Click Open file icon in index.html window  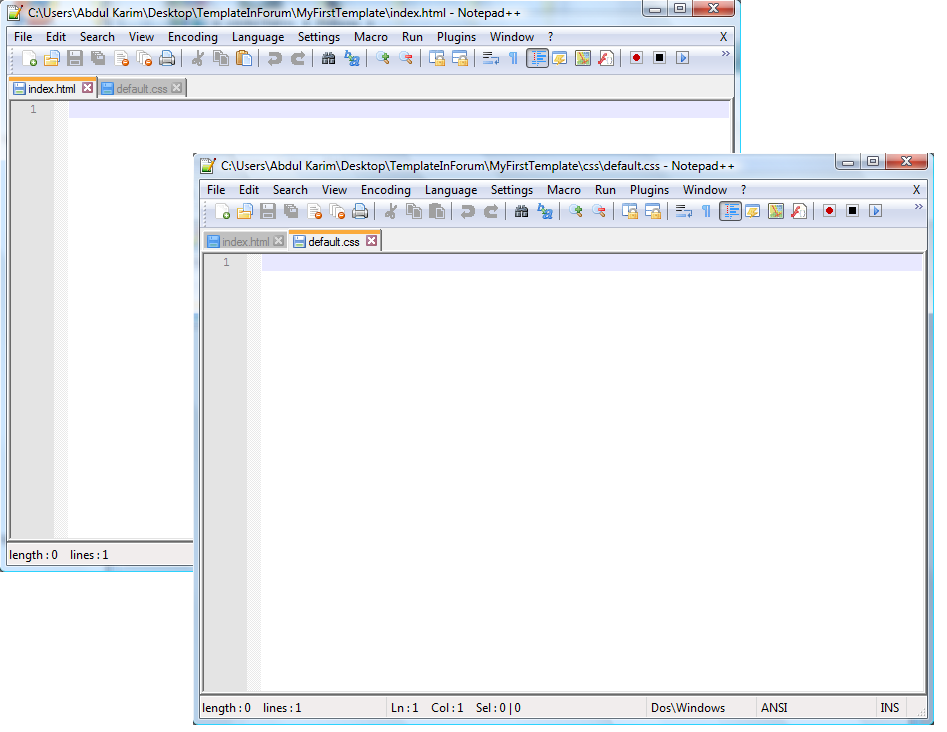52,58
